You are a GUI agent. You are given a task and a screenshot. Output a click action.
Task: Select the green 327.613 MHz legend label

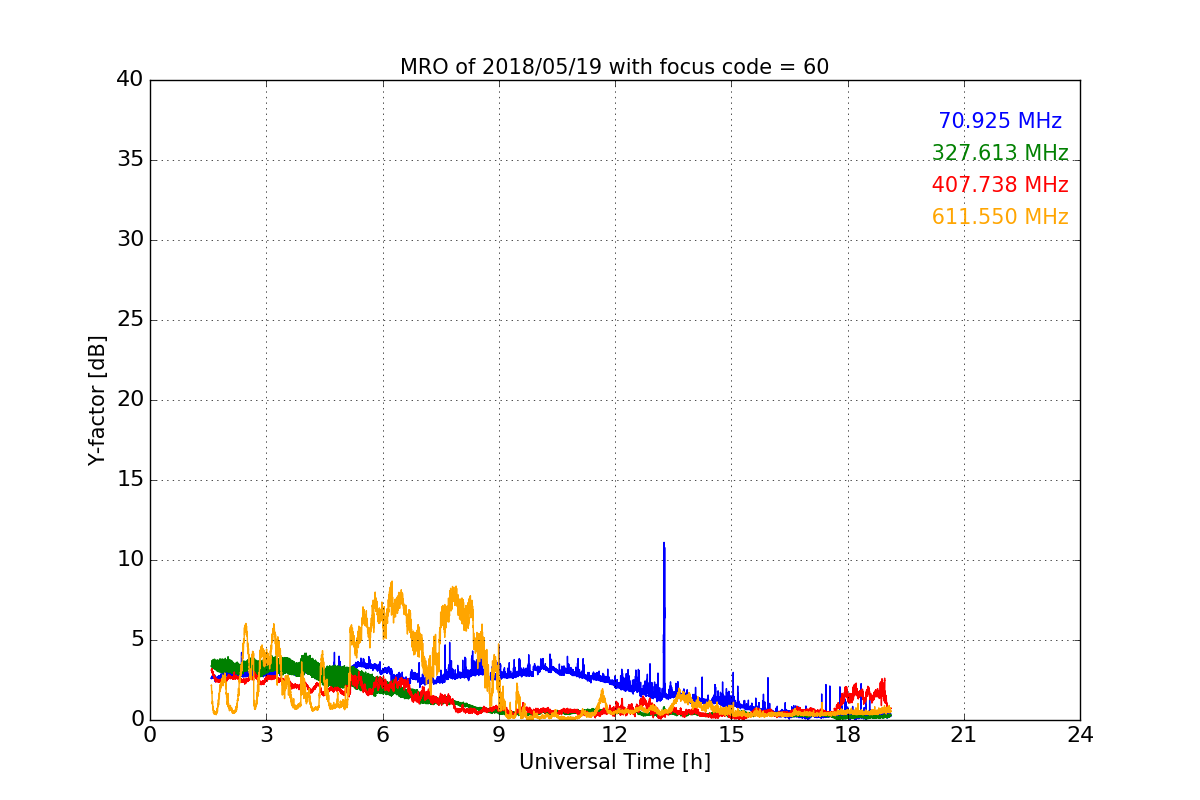tap(1000, 153)
